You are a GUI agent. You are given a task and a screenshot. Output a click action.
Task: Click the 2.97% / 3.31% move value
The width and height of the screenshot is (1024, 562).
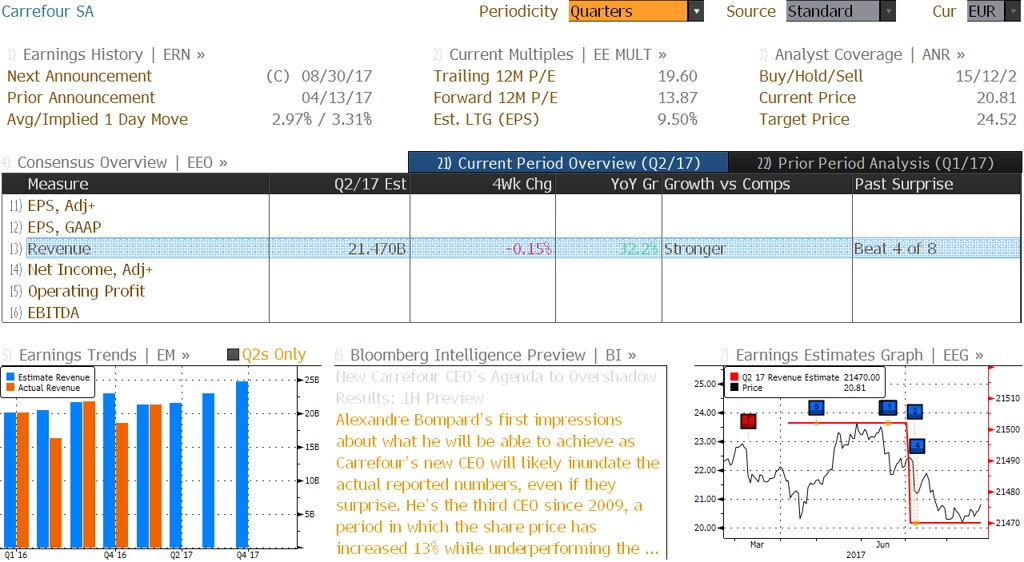click(322, 119)
